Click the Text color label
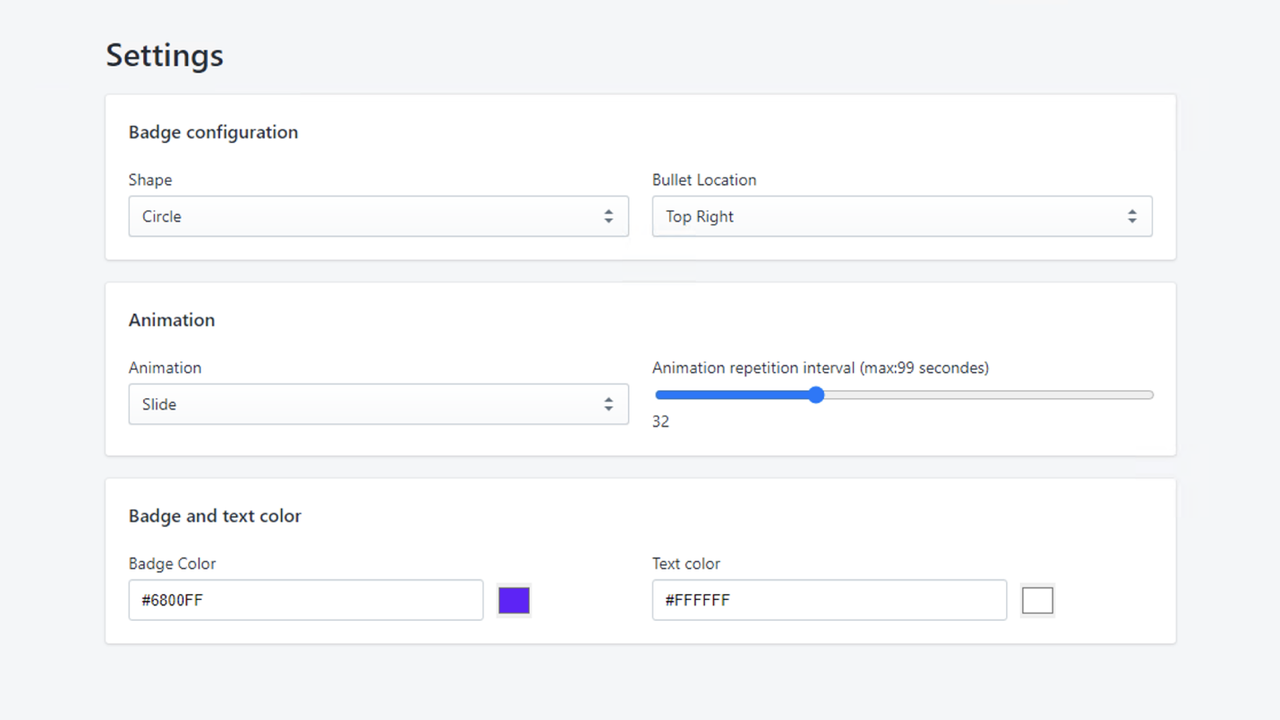The height and width of the screenshot is (720, 1280). point(686,564)
